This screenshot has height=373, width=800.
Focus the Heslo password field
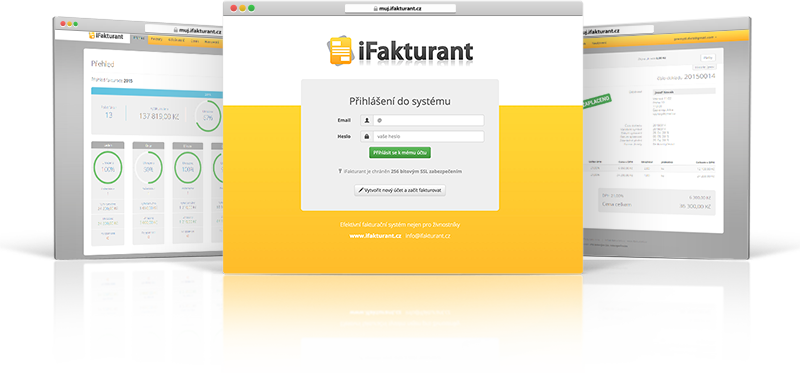click(x=428, y=137)
